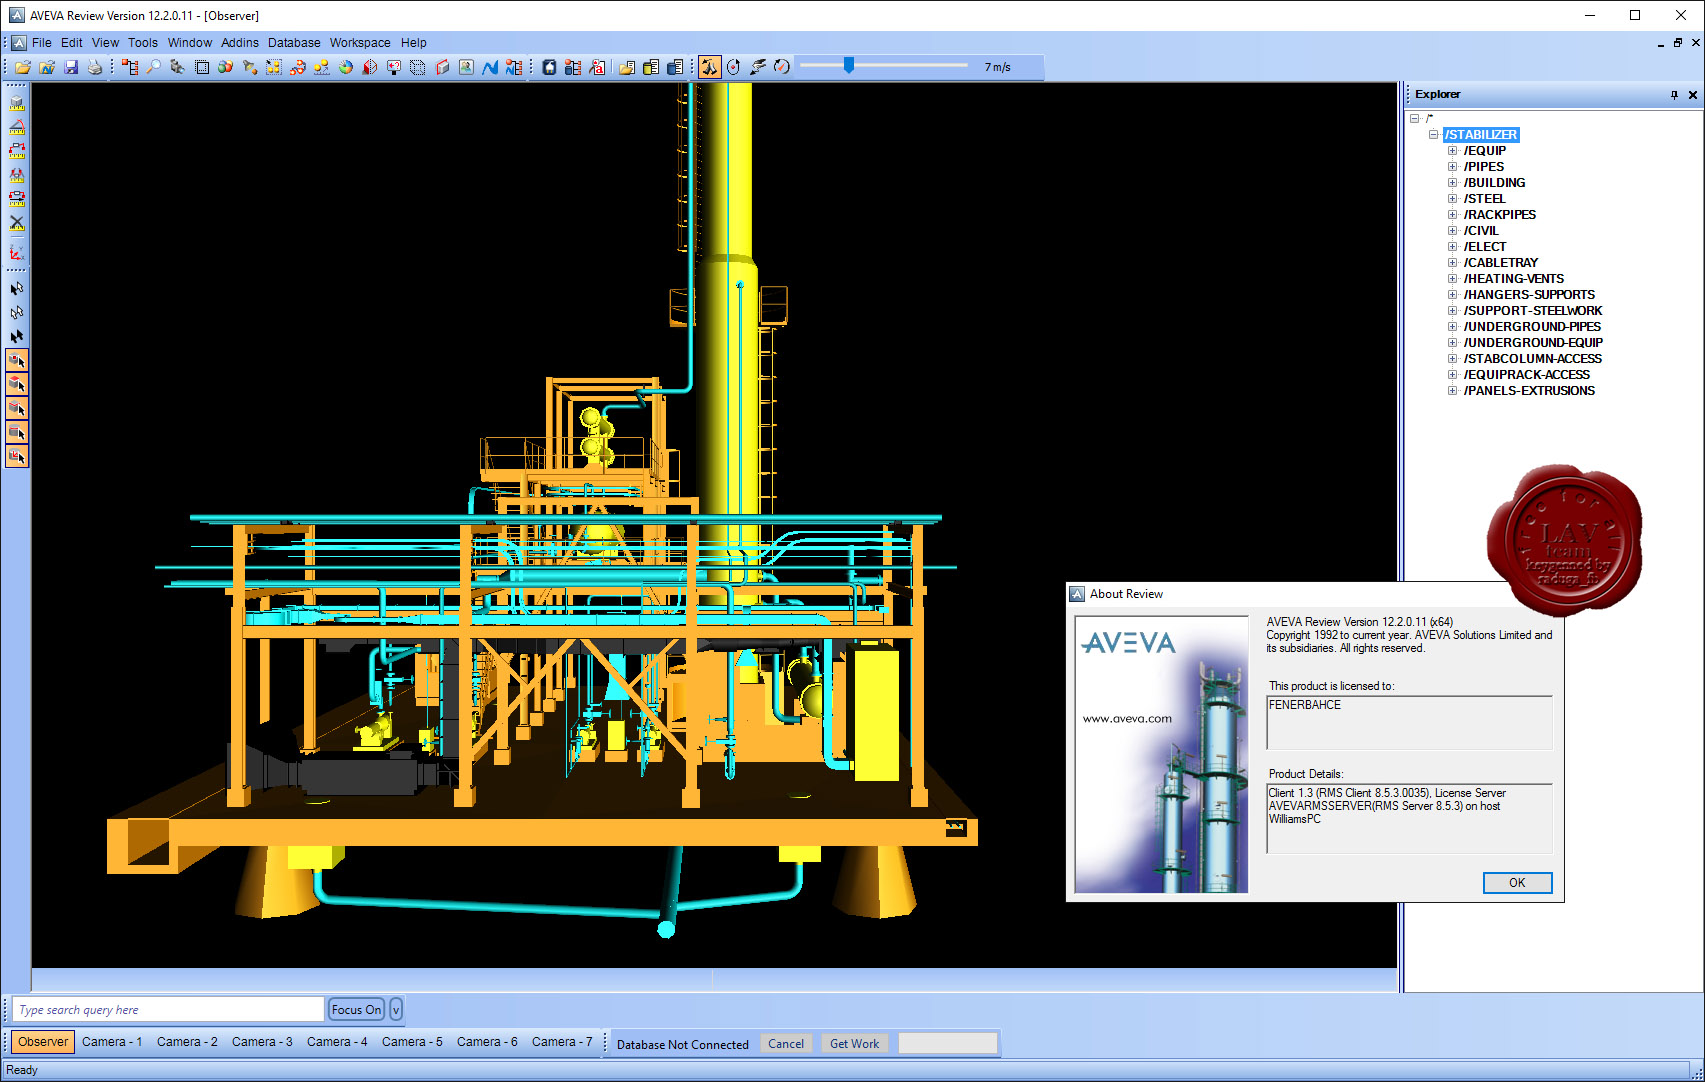1705x1082 pixels.
Task: Click the Save floppy disk icon
Action: click(x=71, y=67)
